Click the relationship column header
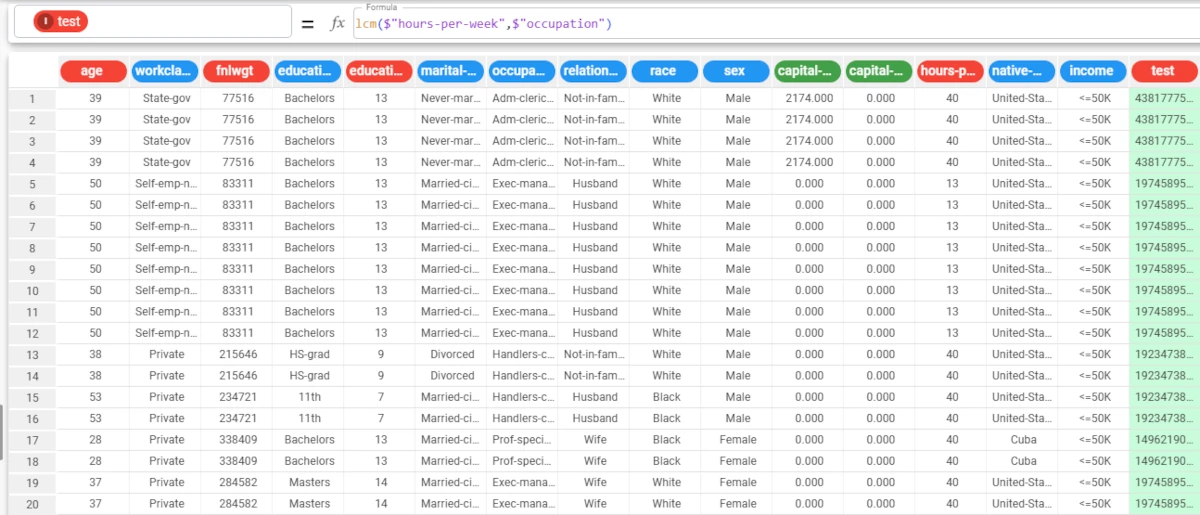Viewport: 1200px width, 515px height. (593, 71)
